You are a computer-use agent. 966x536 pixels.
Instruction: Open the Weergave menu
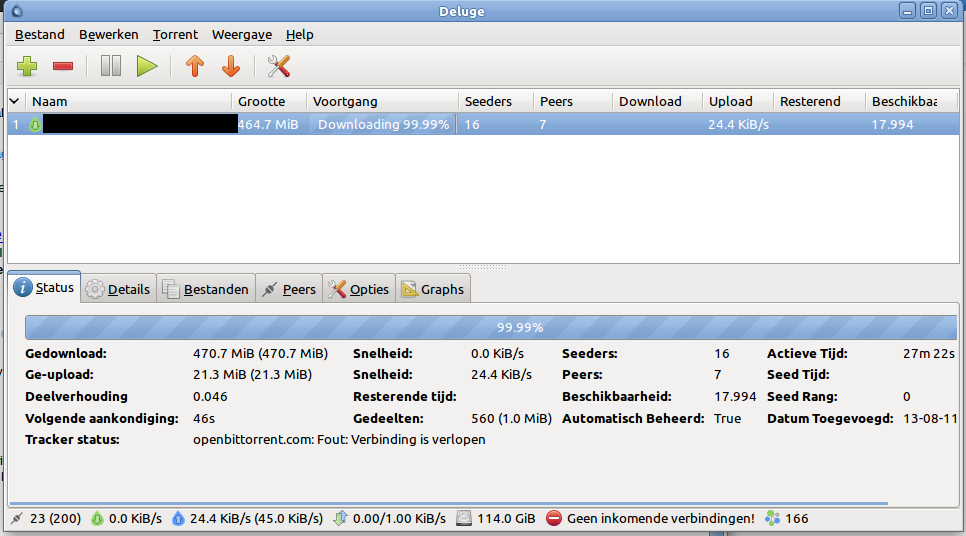point(242,35)
